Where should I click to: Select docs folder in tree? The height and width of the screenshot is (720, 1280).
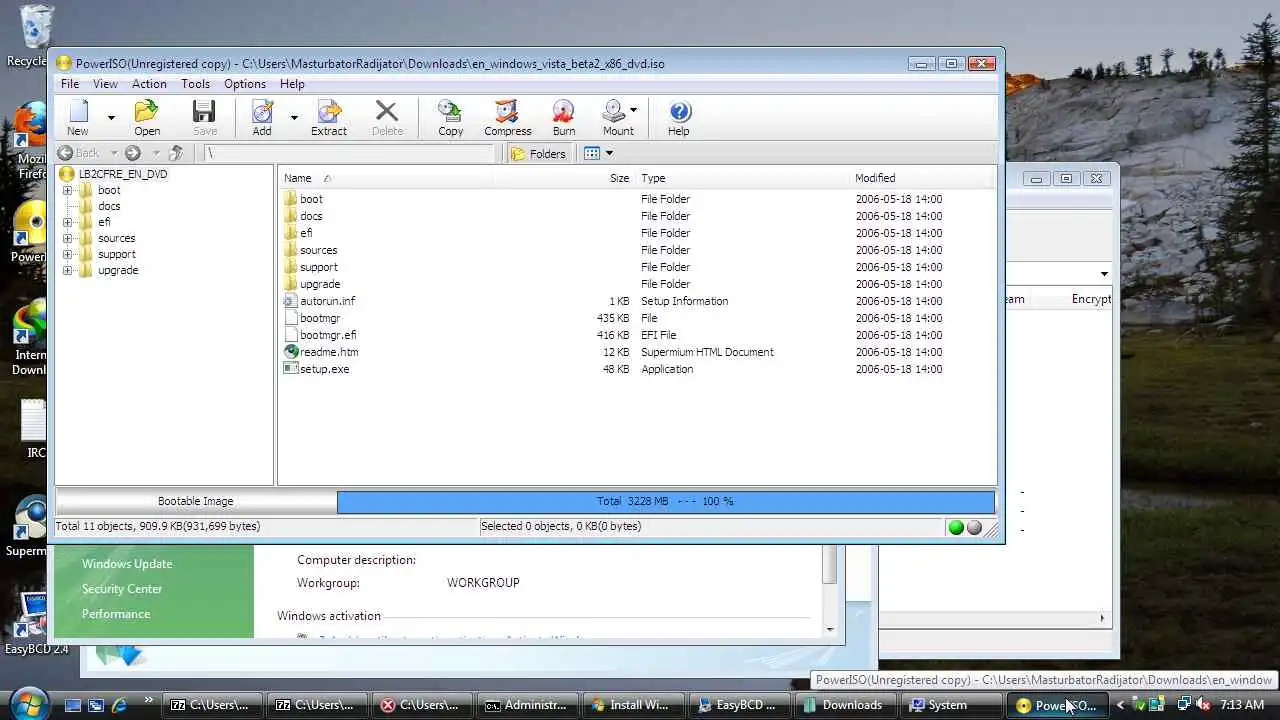(x=109, y=206)
